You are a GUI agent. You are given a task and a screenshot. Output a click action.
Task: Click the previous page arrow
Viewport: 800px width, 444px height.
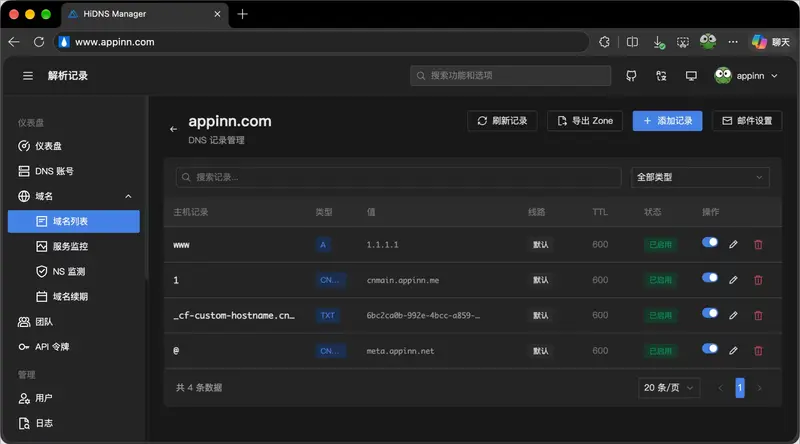pyautogui.click(x=720, y=388)
